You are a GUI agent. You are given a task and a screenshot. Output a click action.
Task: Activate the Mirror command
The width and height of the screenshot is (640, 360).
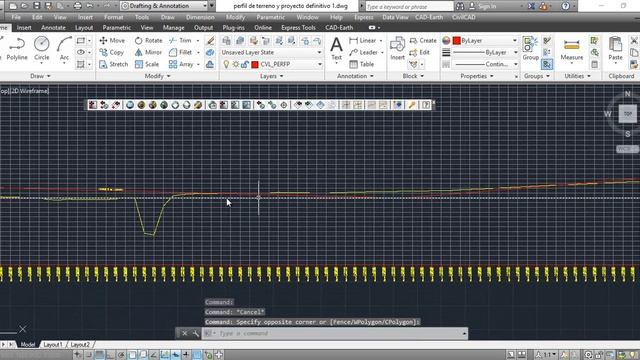click(148, 52)
